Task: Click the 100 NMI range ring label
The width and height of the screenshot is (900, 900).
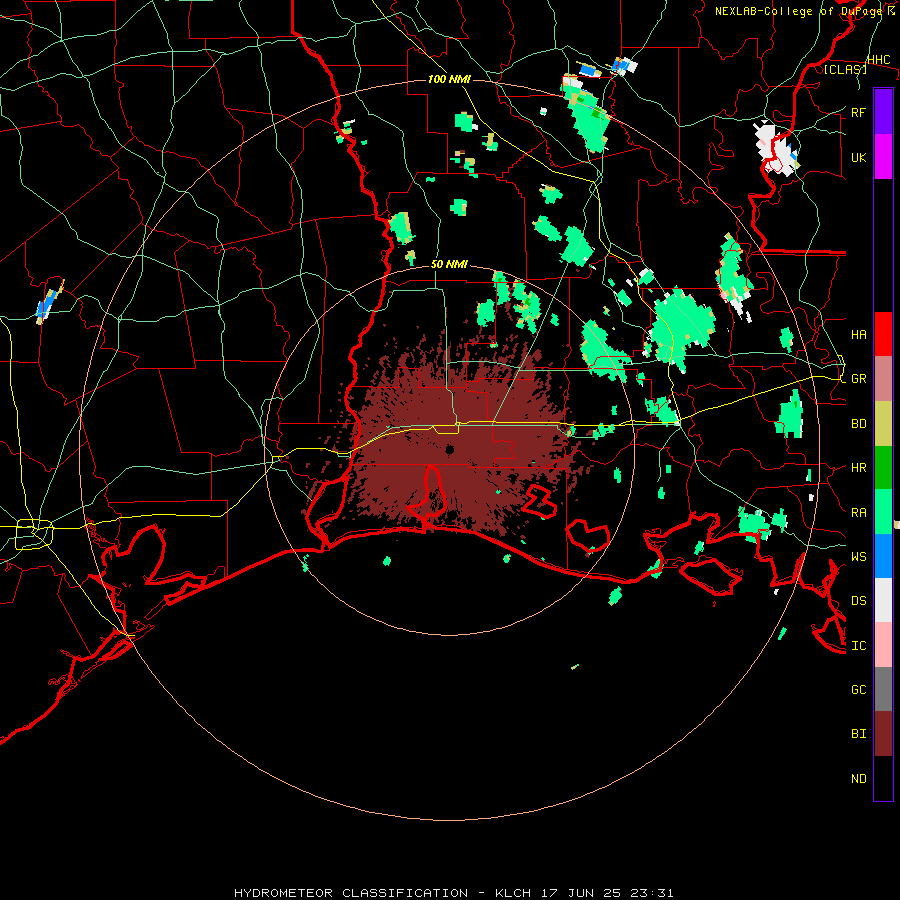Action: click(449, 79)
